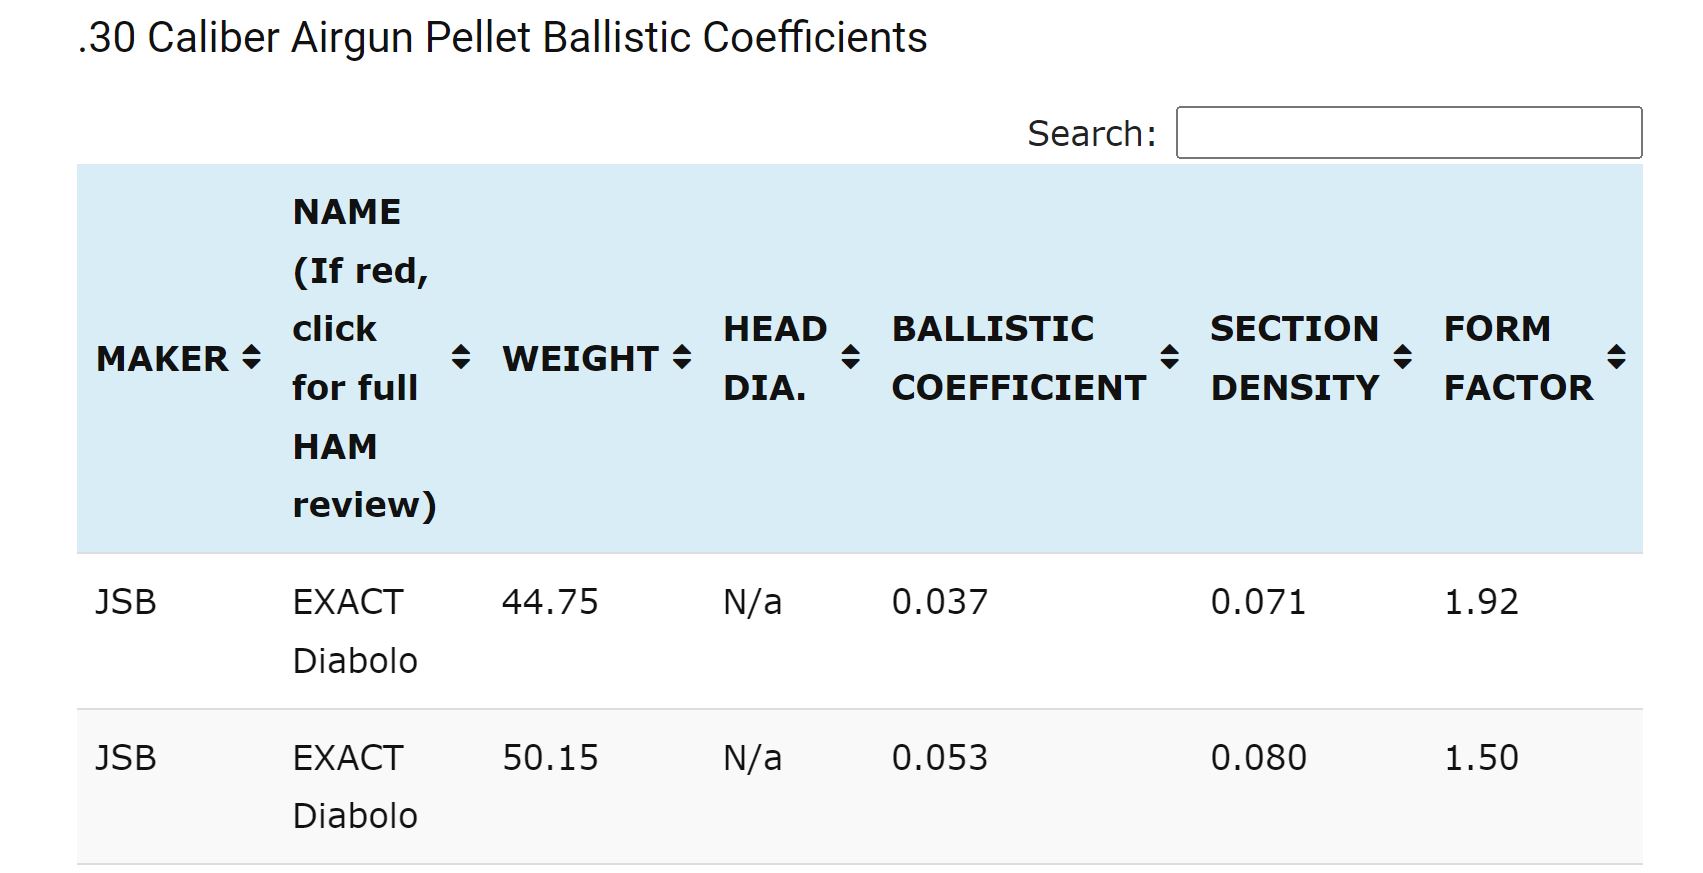
Task: Click the Search label text
Action: coord(1091,133)
